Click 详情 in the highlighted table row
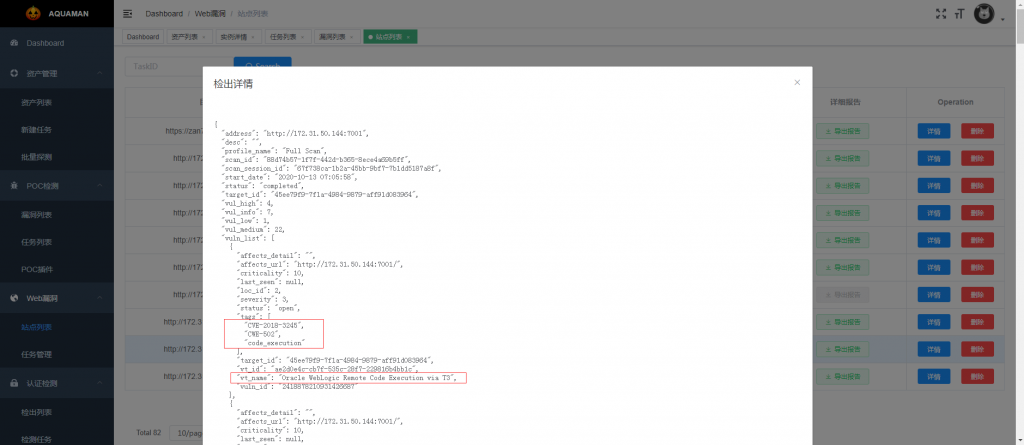 click(x=934, y=349)
